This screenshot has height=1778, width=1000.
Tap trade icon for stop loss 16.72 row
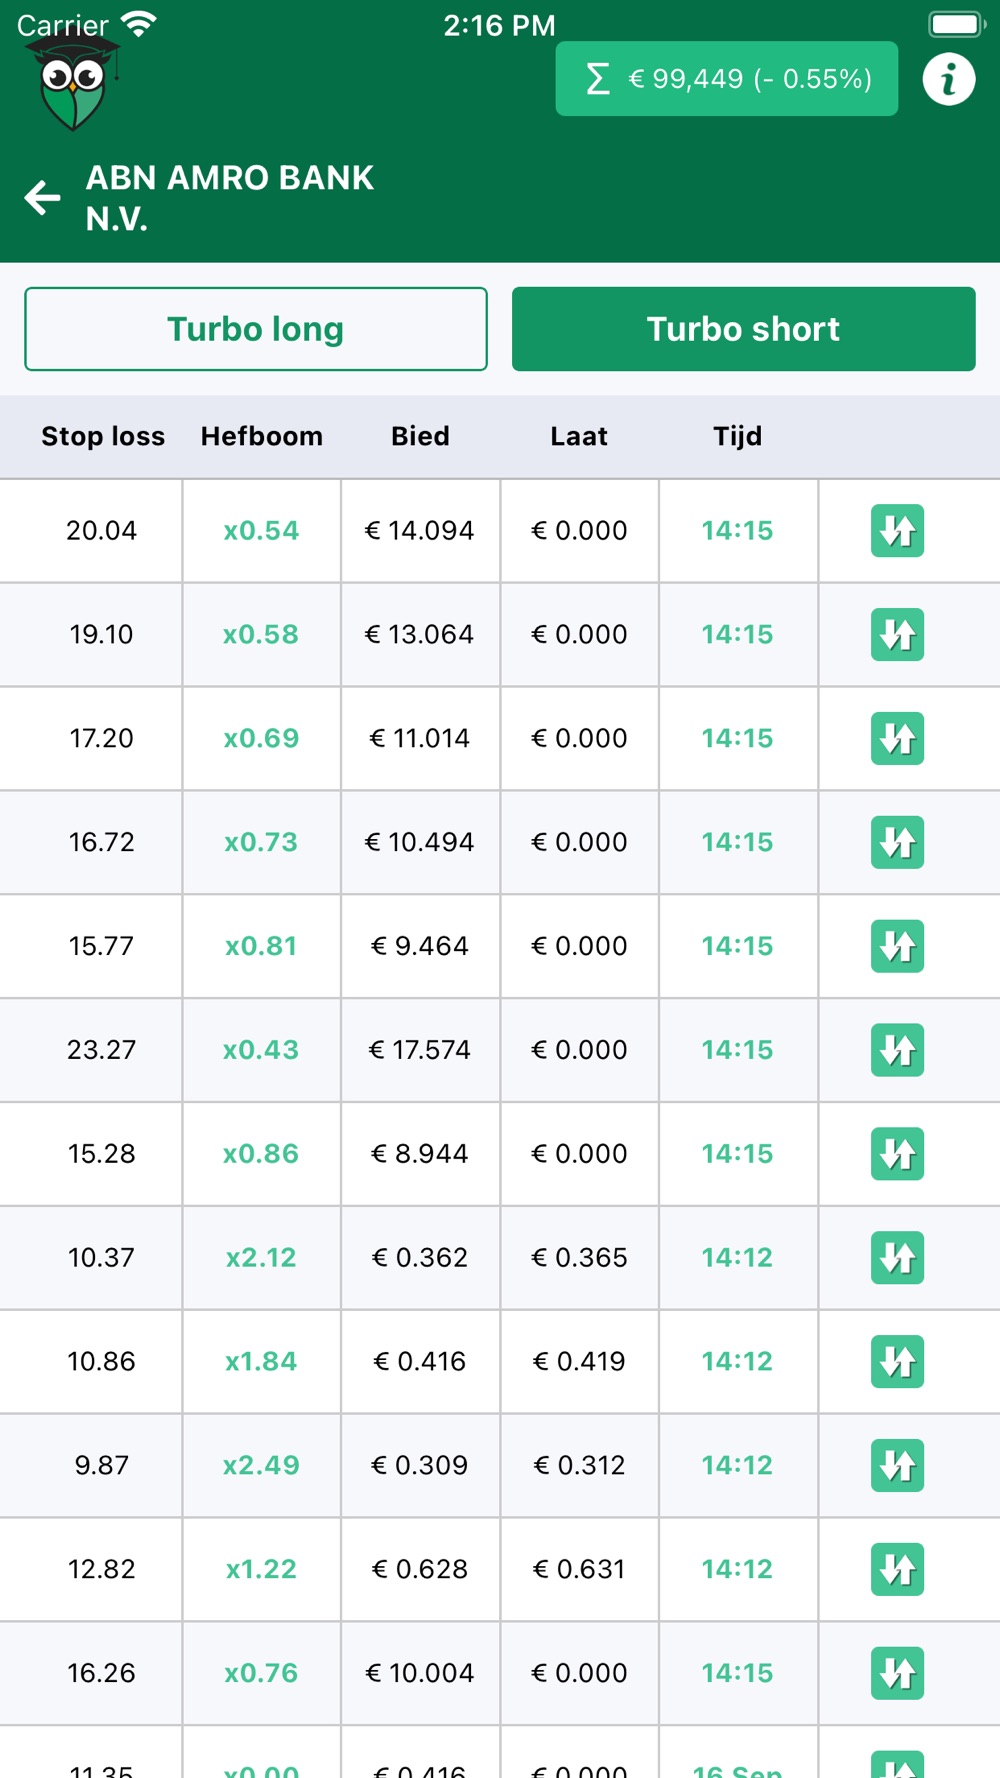897,843
